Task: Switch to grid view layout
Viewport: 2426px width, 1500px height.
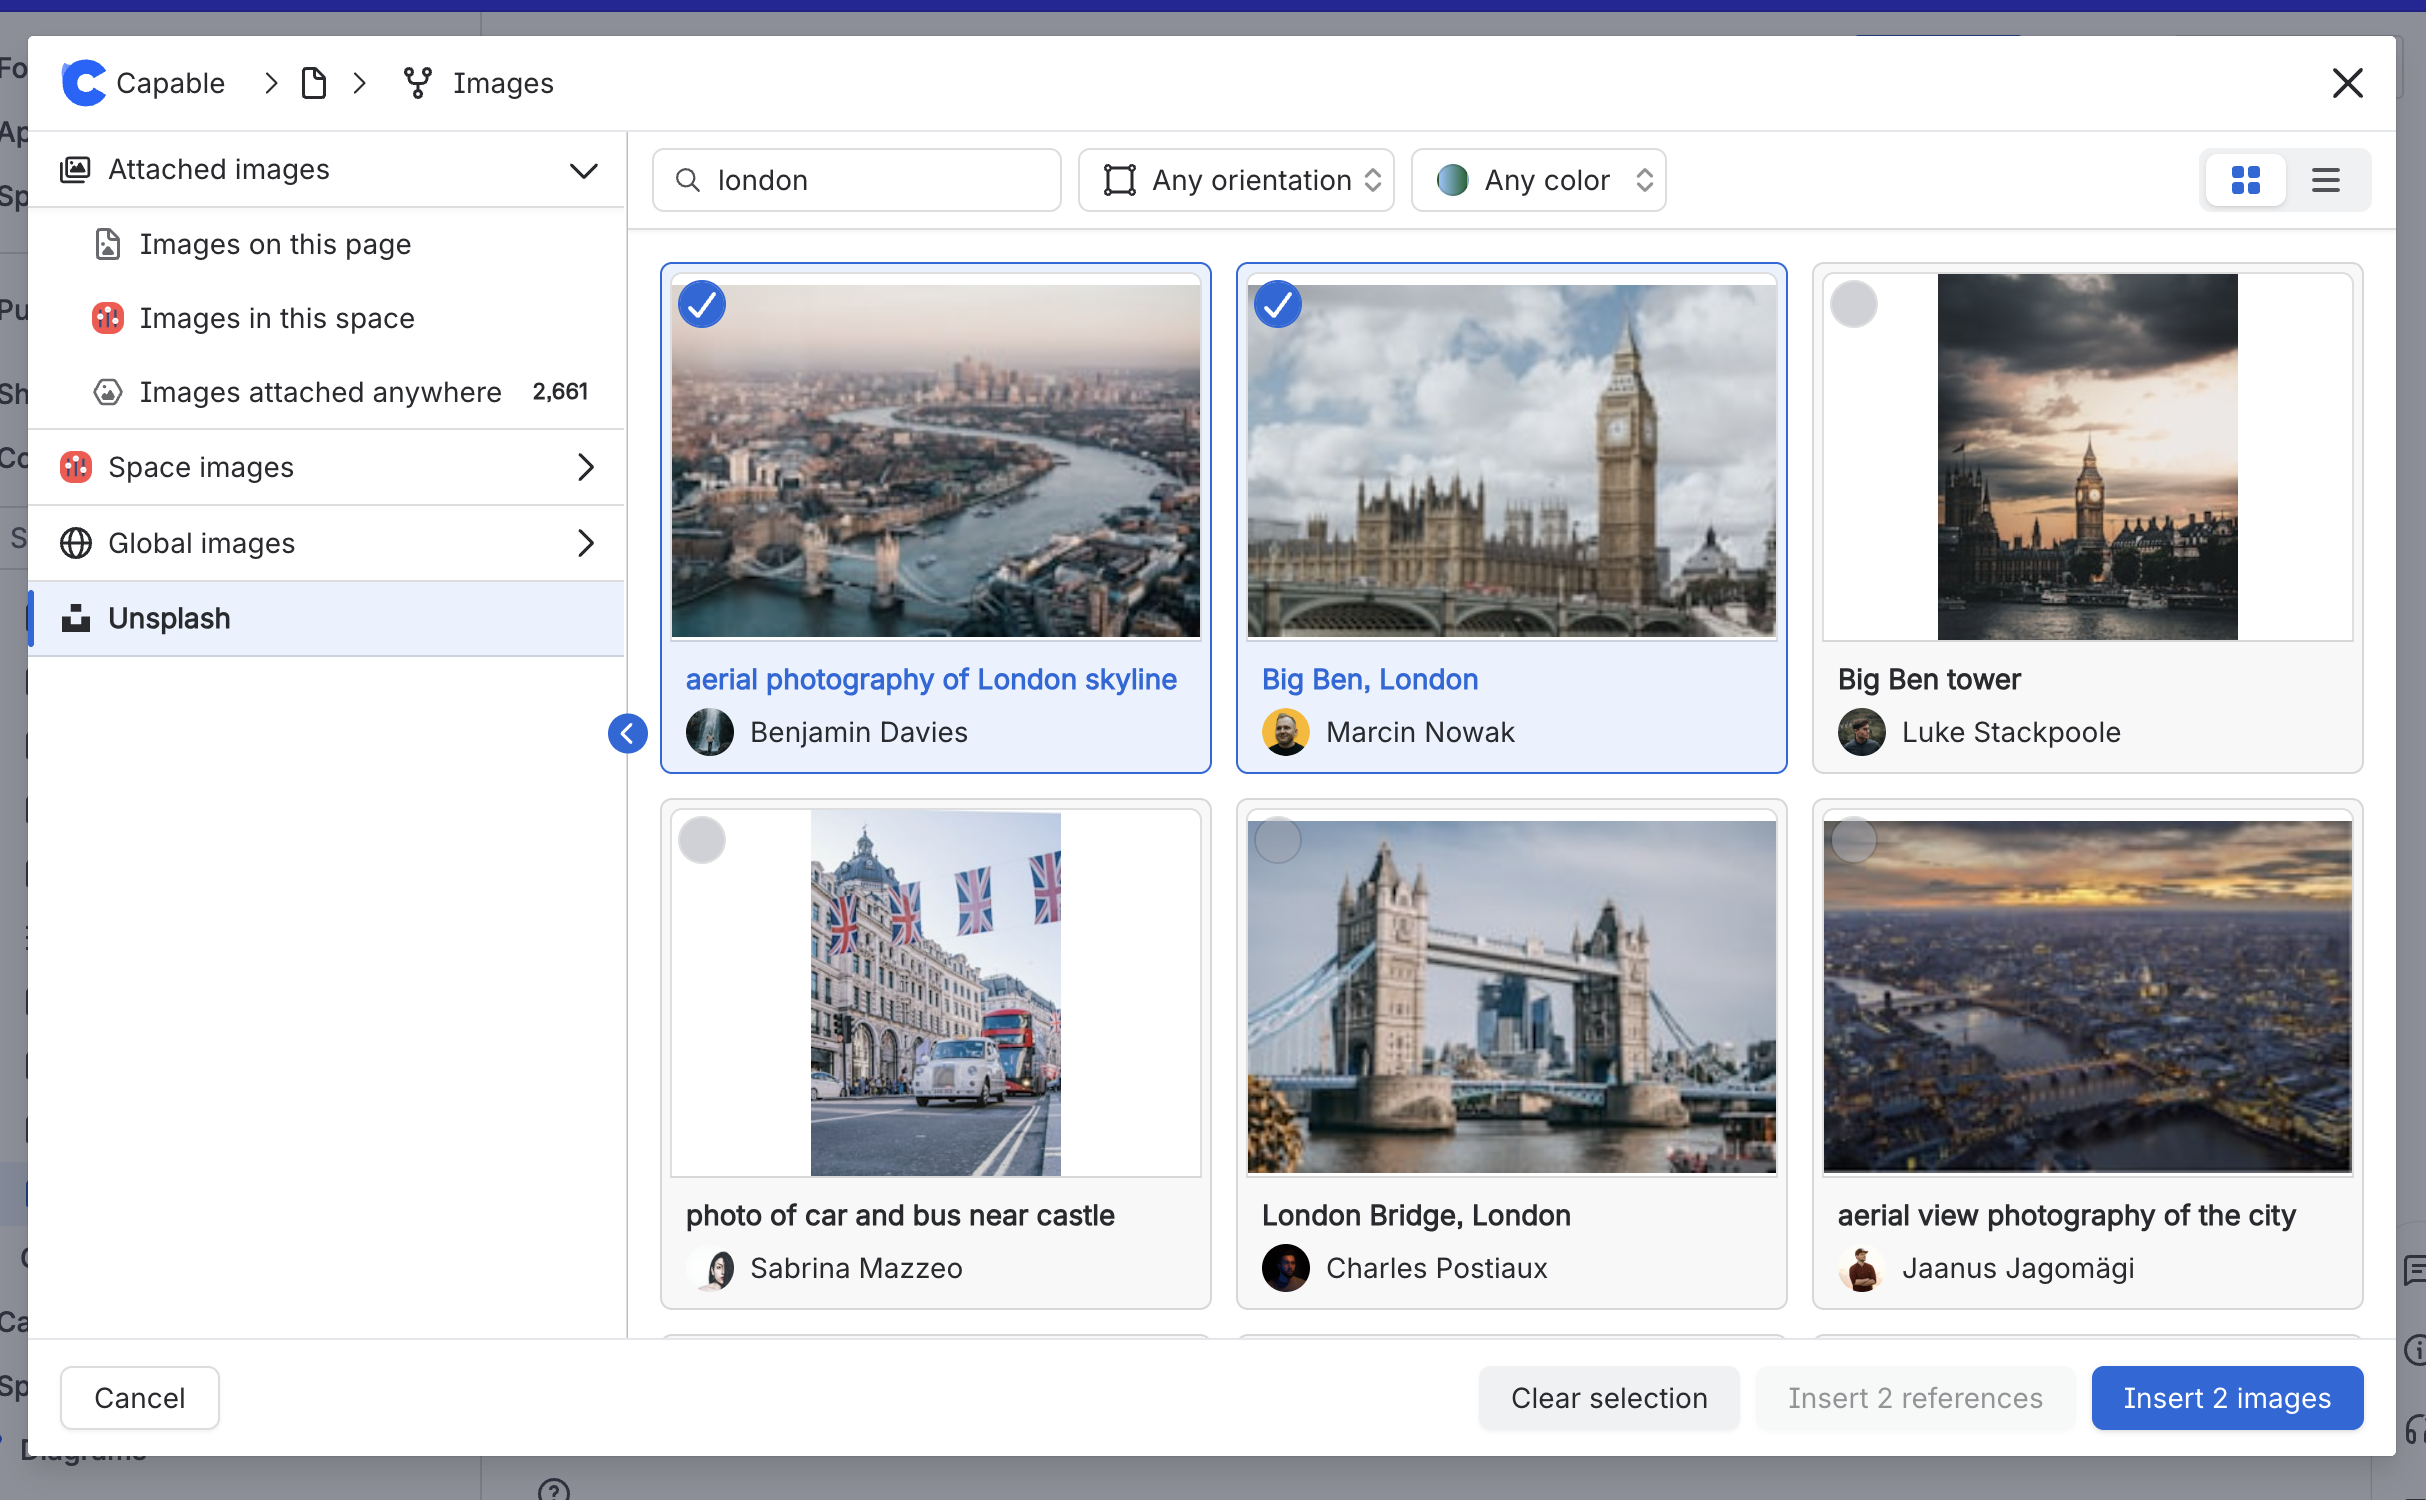Action: point(2245,180)
